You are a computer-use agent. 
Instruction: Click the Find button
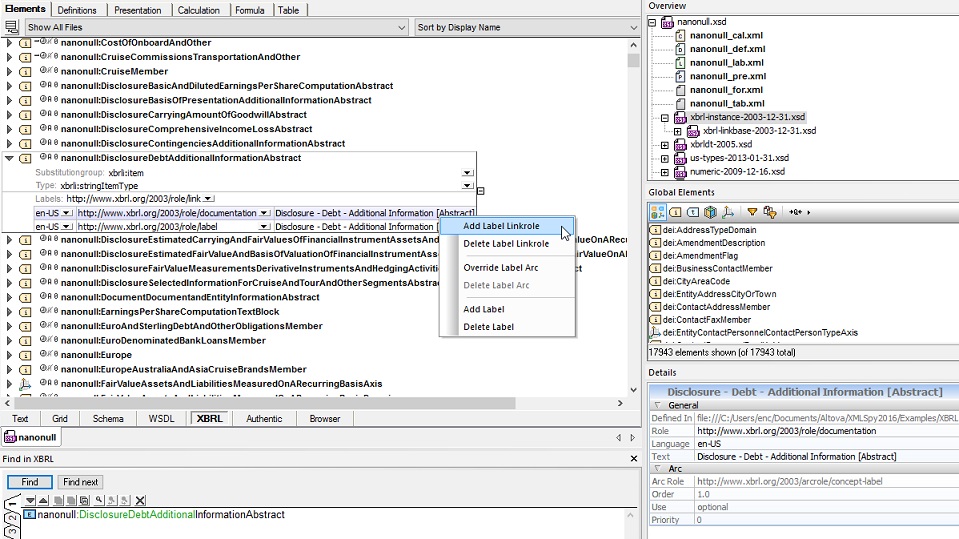tap(29, 482)
